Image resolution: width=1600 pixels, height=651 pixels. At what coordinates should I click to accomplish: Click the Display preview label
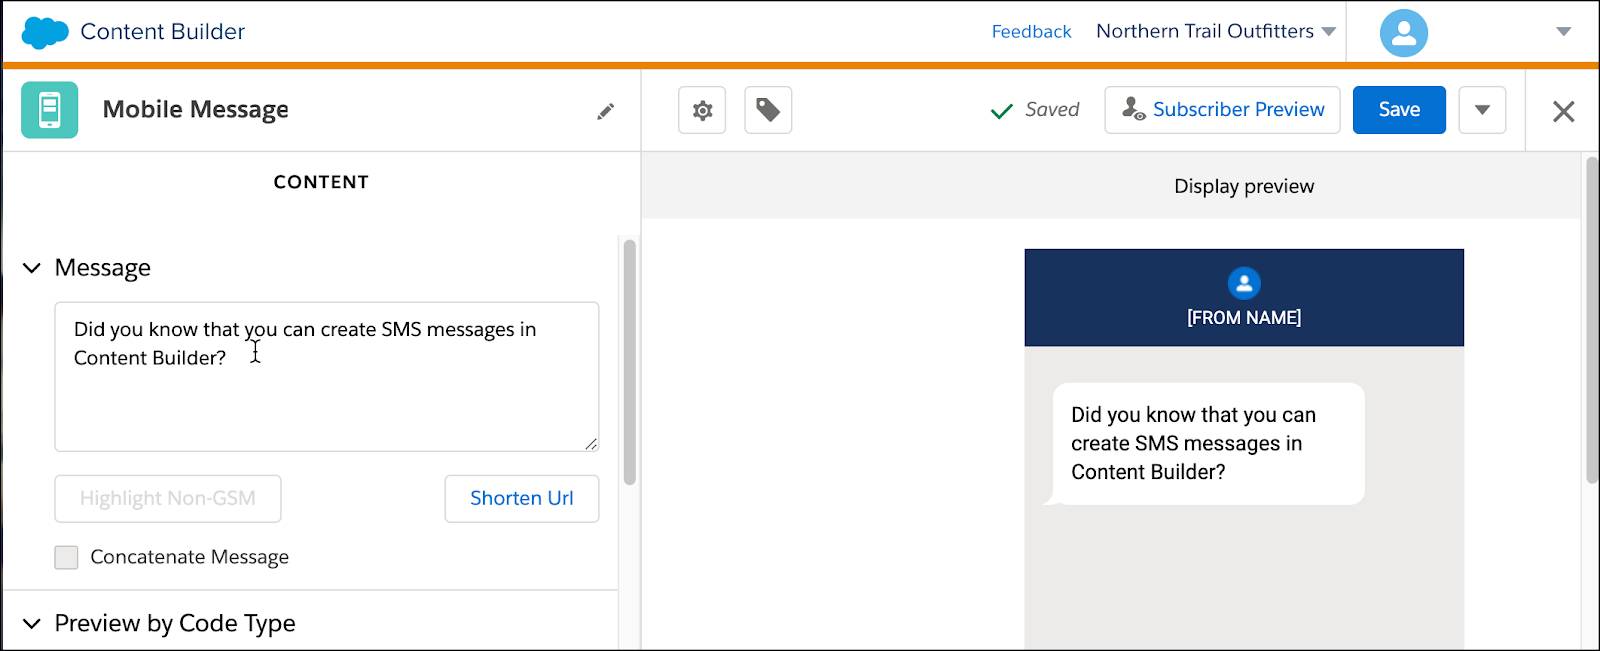1244,187
